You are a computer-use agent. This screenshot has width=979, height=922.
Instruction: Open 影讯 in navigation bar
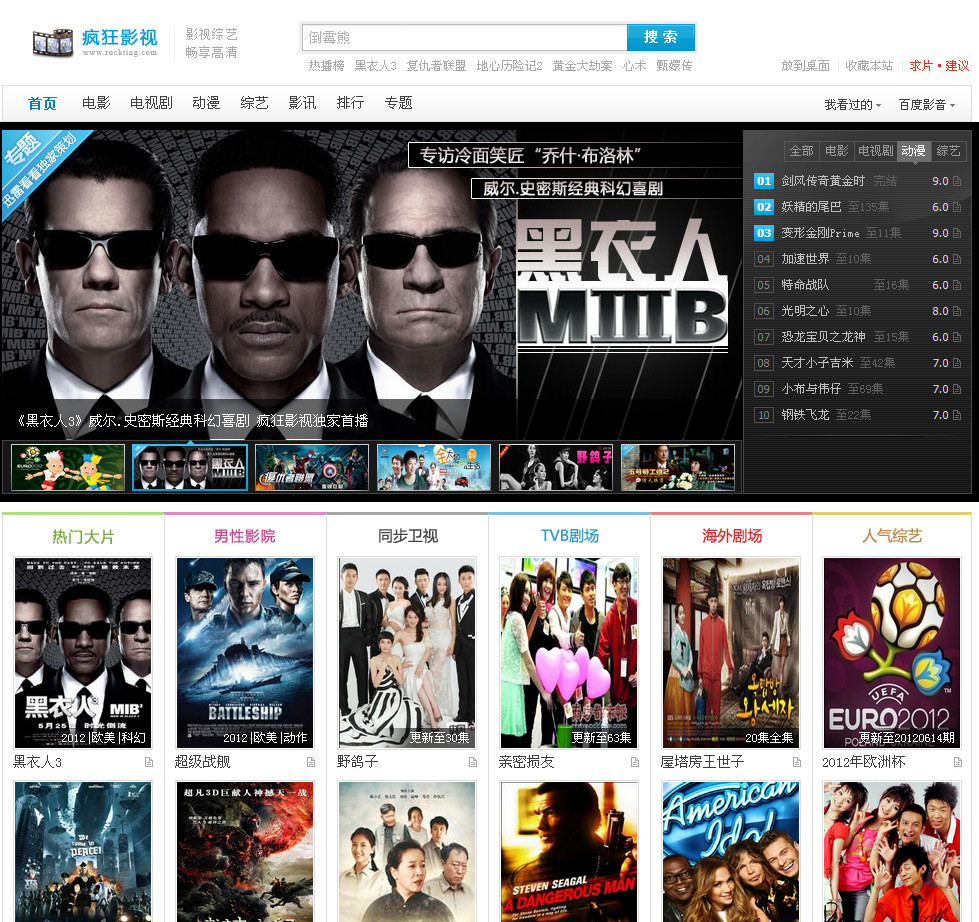pyautogui.click(x=302, y=103)
